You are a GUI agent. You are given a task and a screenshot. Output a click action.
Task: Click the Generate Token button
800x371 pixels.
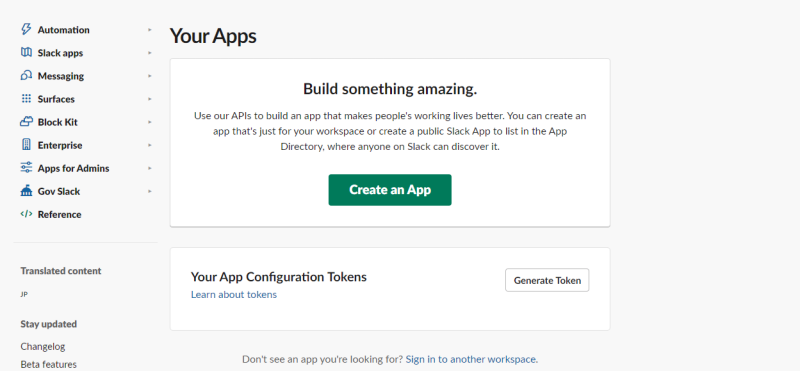[x=547, y=280]
